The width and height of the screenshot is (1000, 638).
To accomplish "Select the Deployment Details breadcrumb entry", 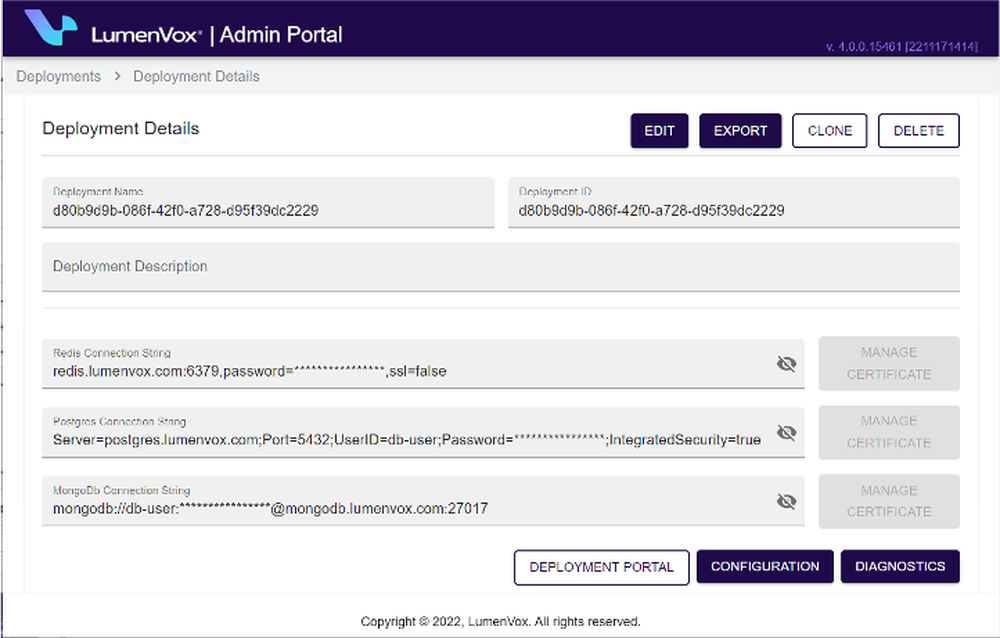I will pos(196,76).
